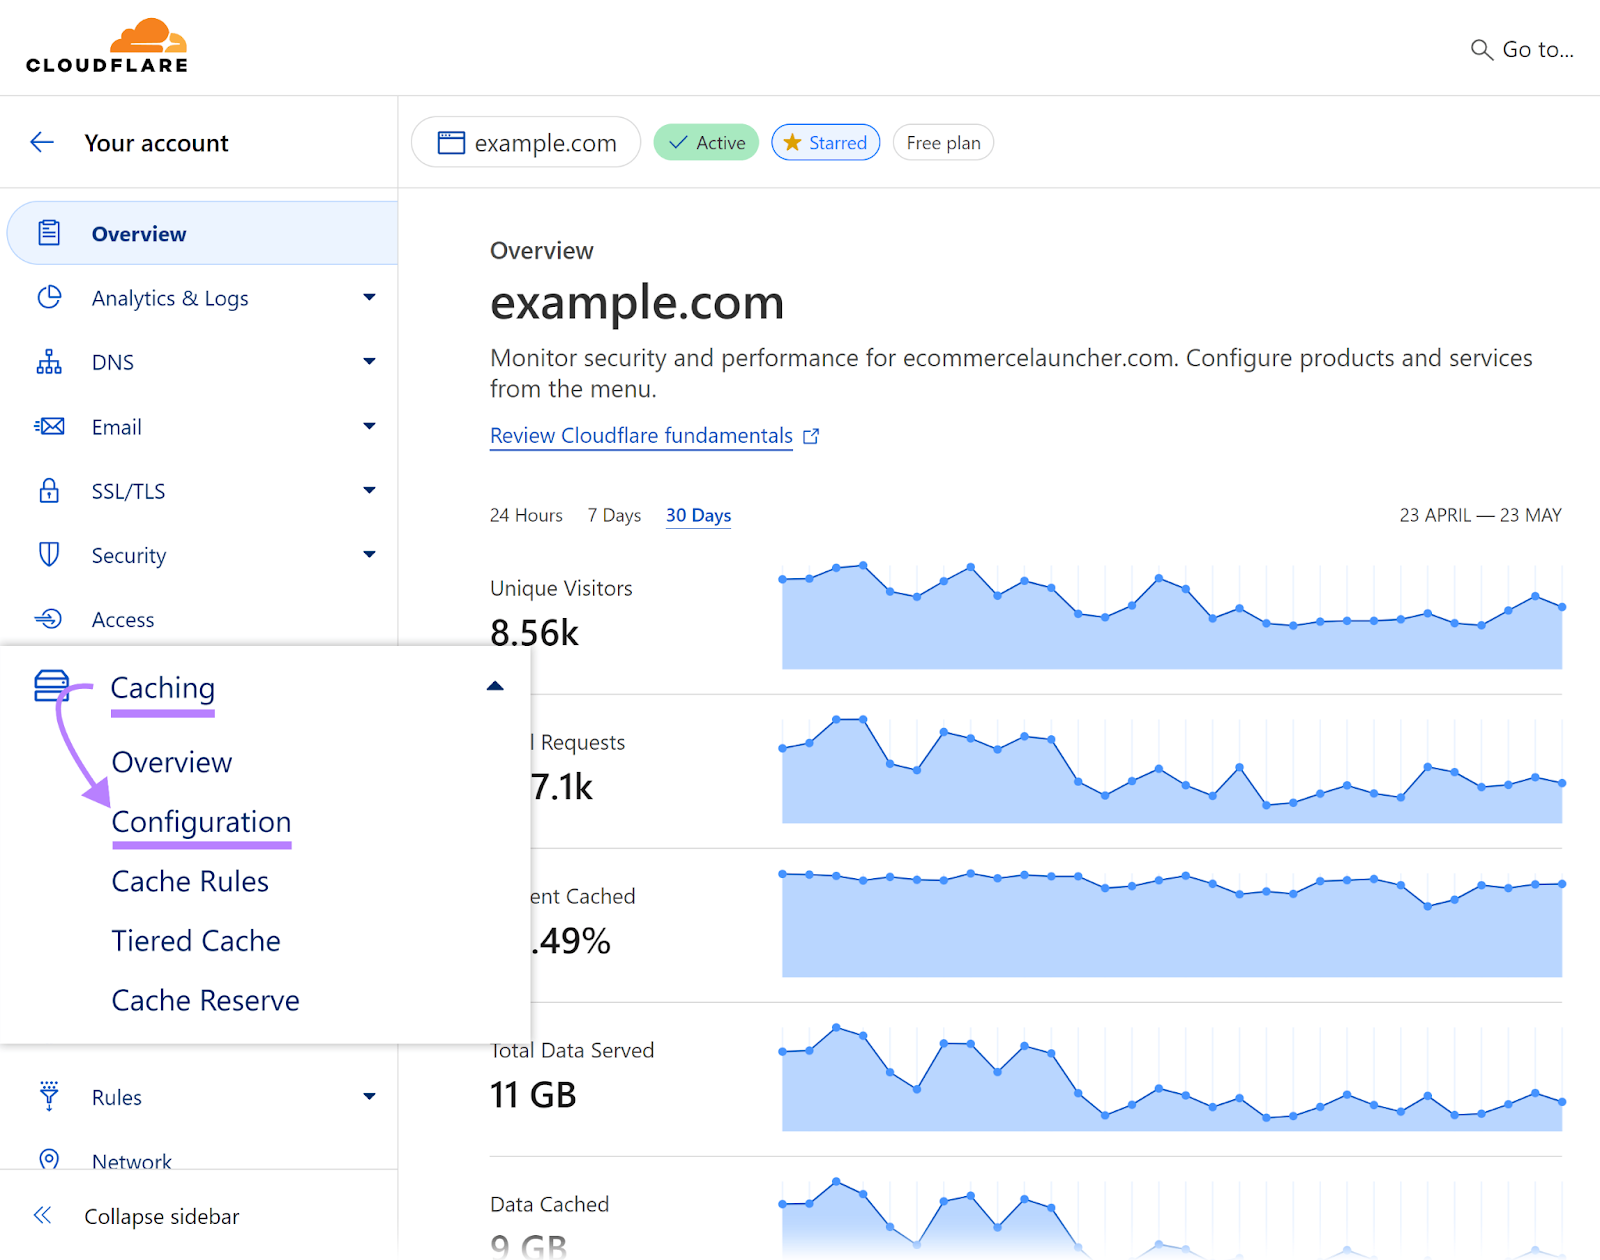Expand the Analytics & Logs dropdown
Screen dimensions: 1600x1260
click(369, 297)
